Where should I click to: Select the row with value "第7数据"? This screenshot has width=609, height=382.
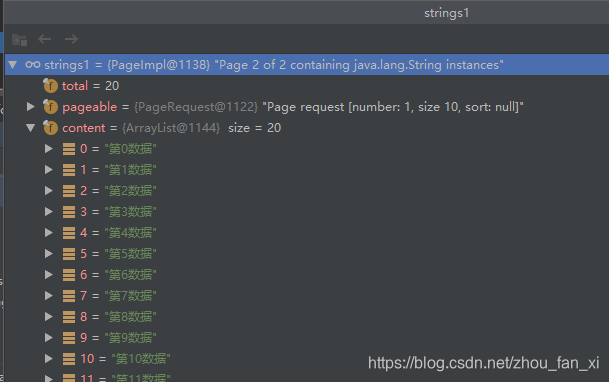click(307, 295)
